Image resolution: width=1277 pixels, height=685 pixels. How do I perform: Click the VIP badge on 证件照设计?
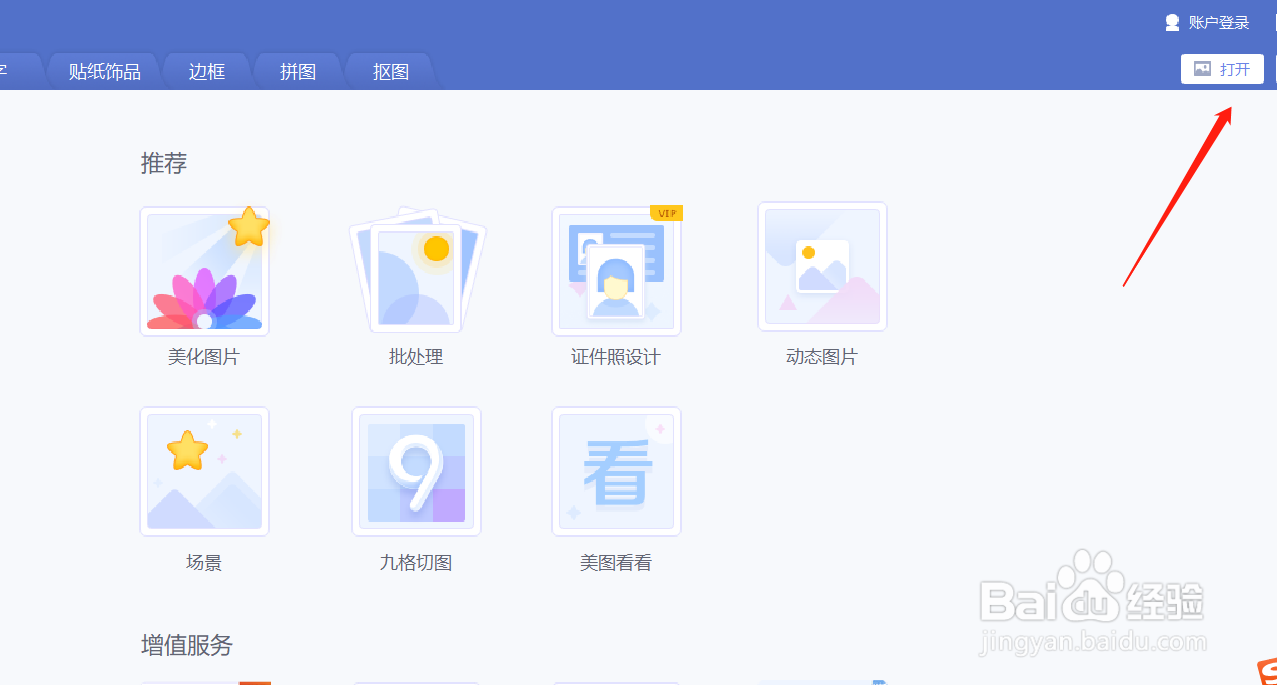point(667,213)
